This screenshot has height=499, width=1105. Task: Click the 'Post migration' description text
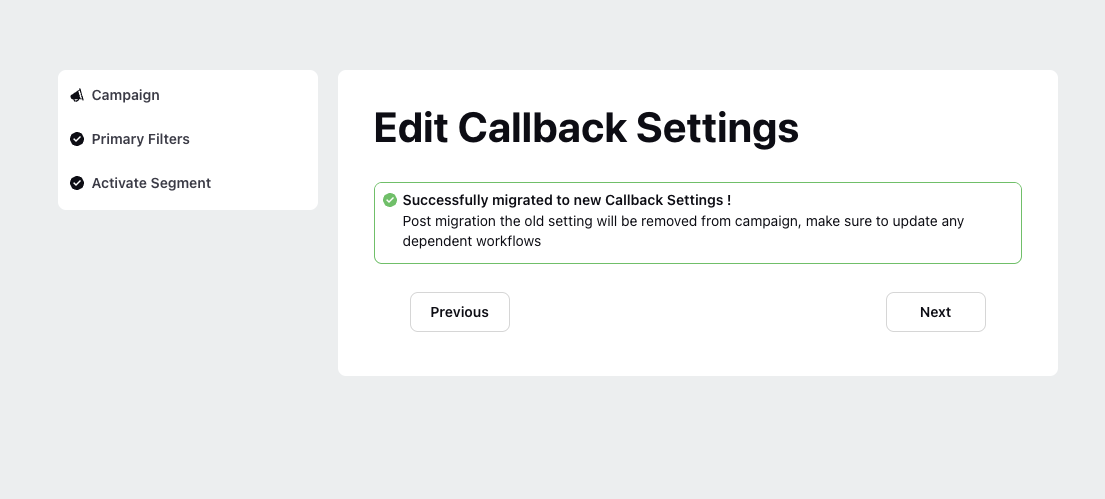coord(683,231)
